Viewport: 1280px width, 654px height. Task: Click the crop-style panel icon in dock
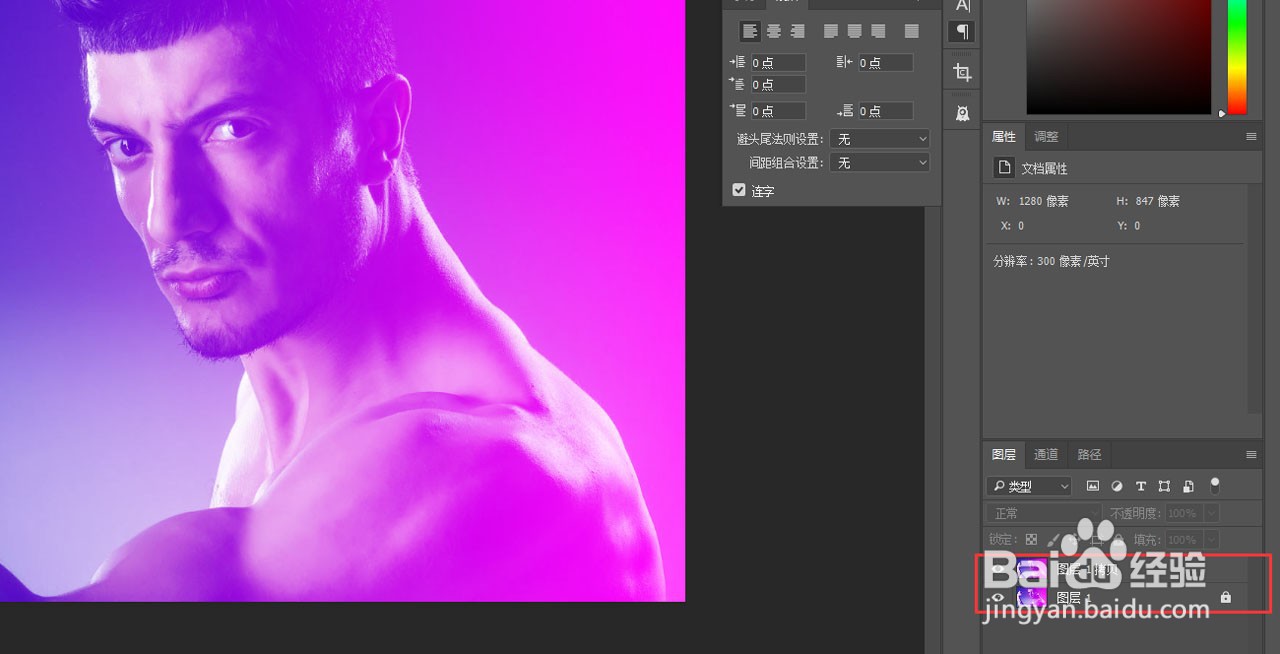962,72
